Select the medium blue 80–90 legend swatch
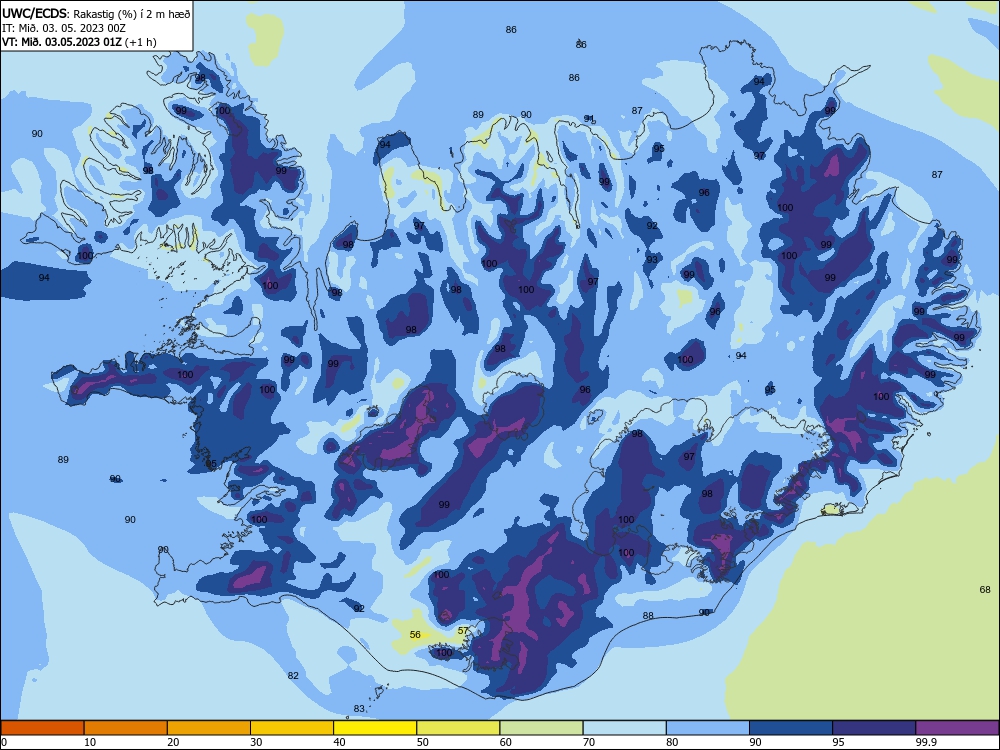The height and width of the screenshot is (750, 1000). pos(708,728)
